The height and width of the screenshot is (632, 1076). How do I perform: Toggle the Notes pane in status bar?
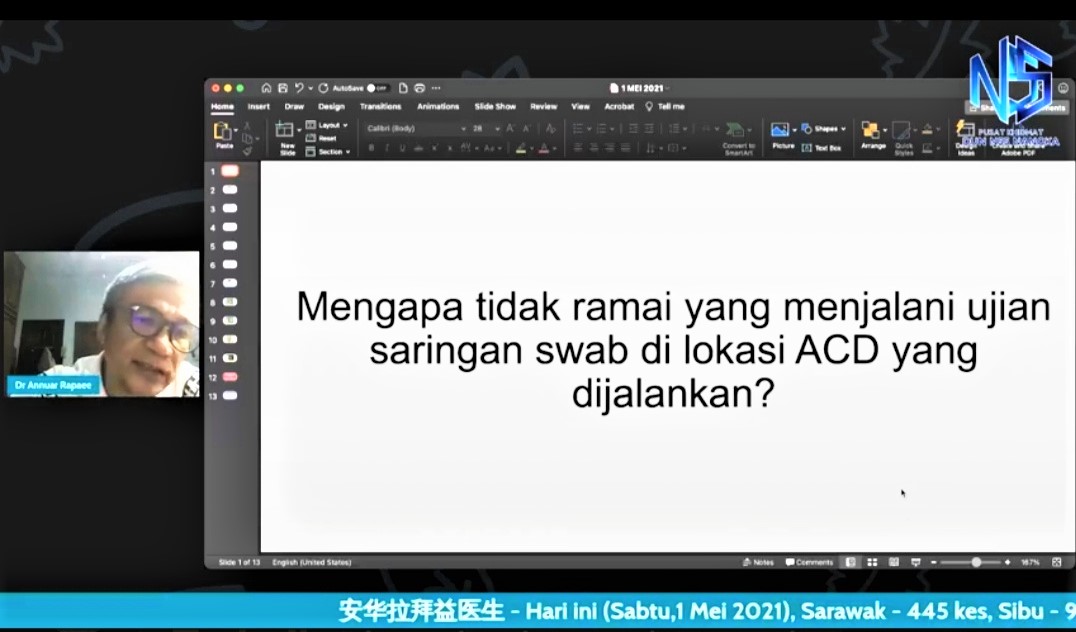coord(759,562)
